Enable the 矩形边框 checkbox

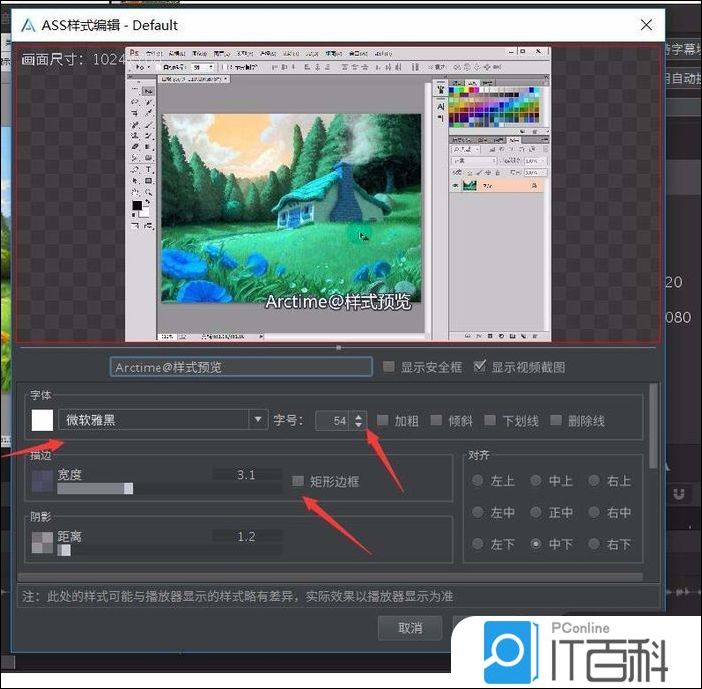298,481
